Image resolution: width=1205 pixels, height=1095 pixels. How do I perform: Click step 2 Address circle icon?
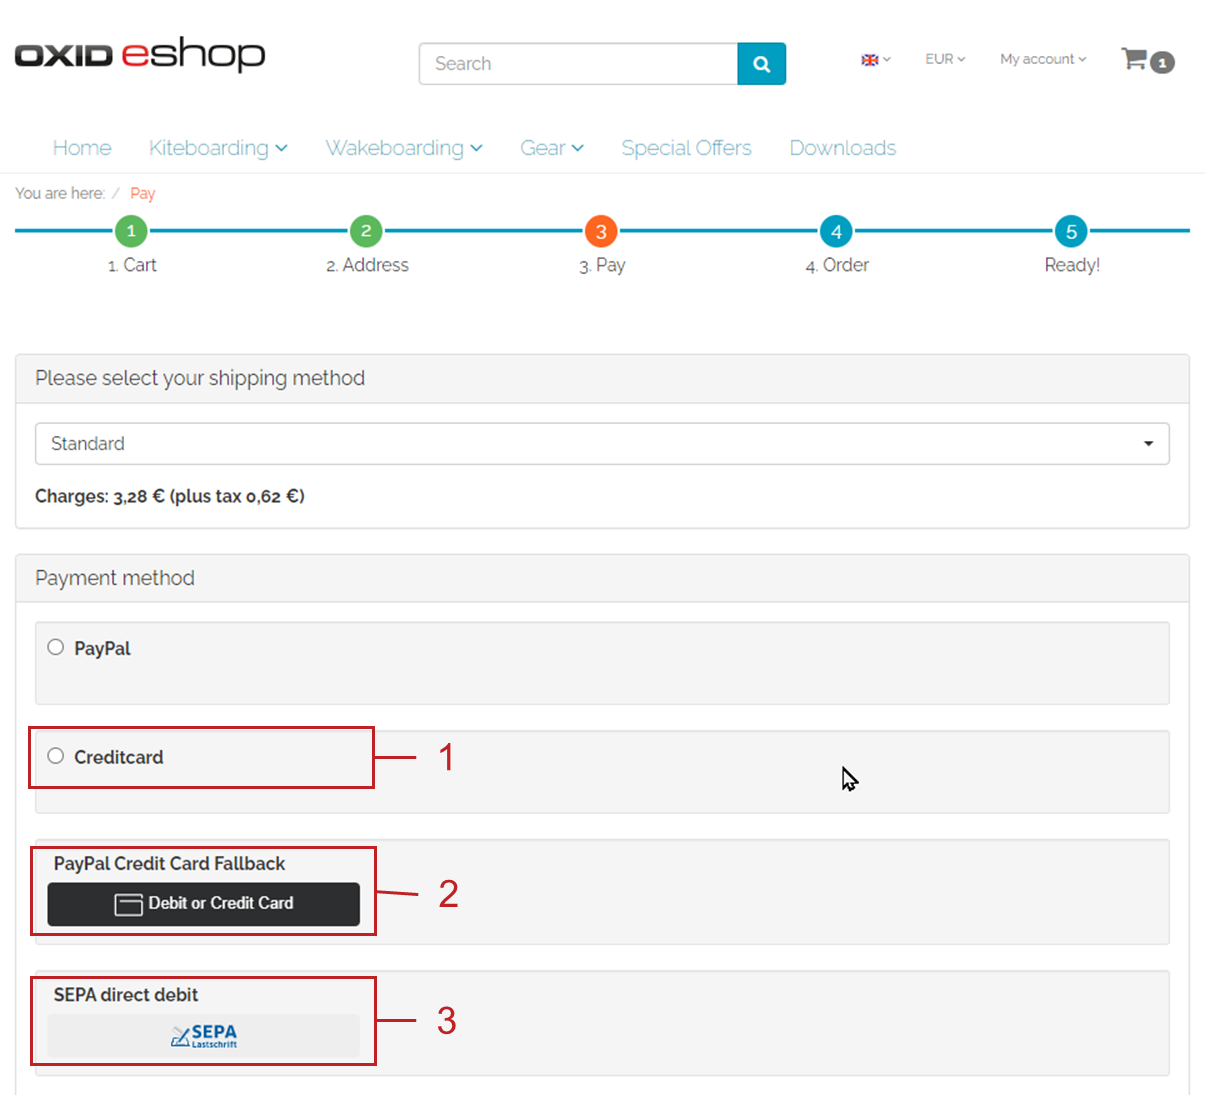point(366,231)
